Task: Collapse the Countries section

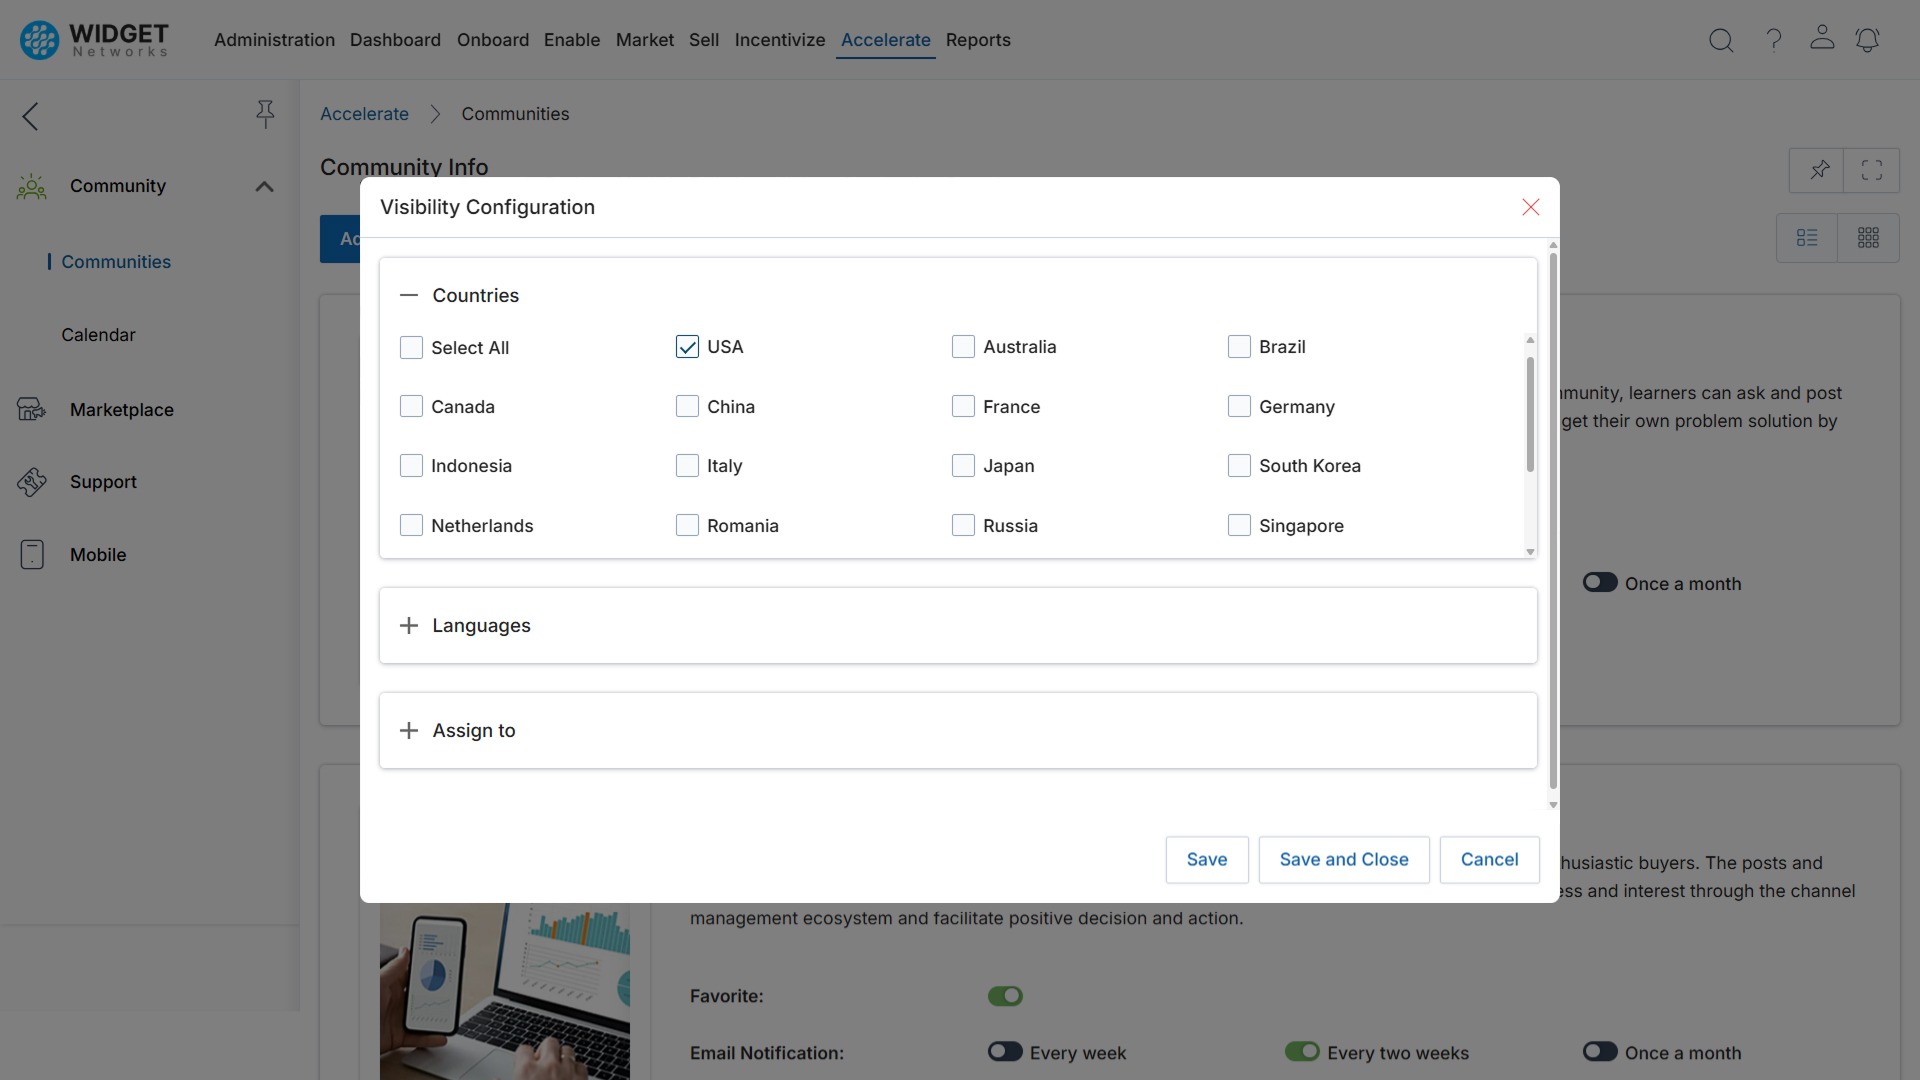Action: click(408, 295)
